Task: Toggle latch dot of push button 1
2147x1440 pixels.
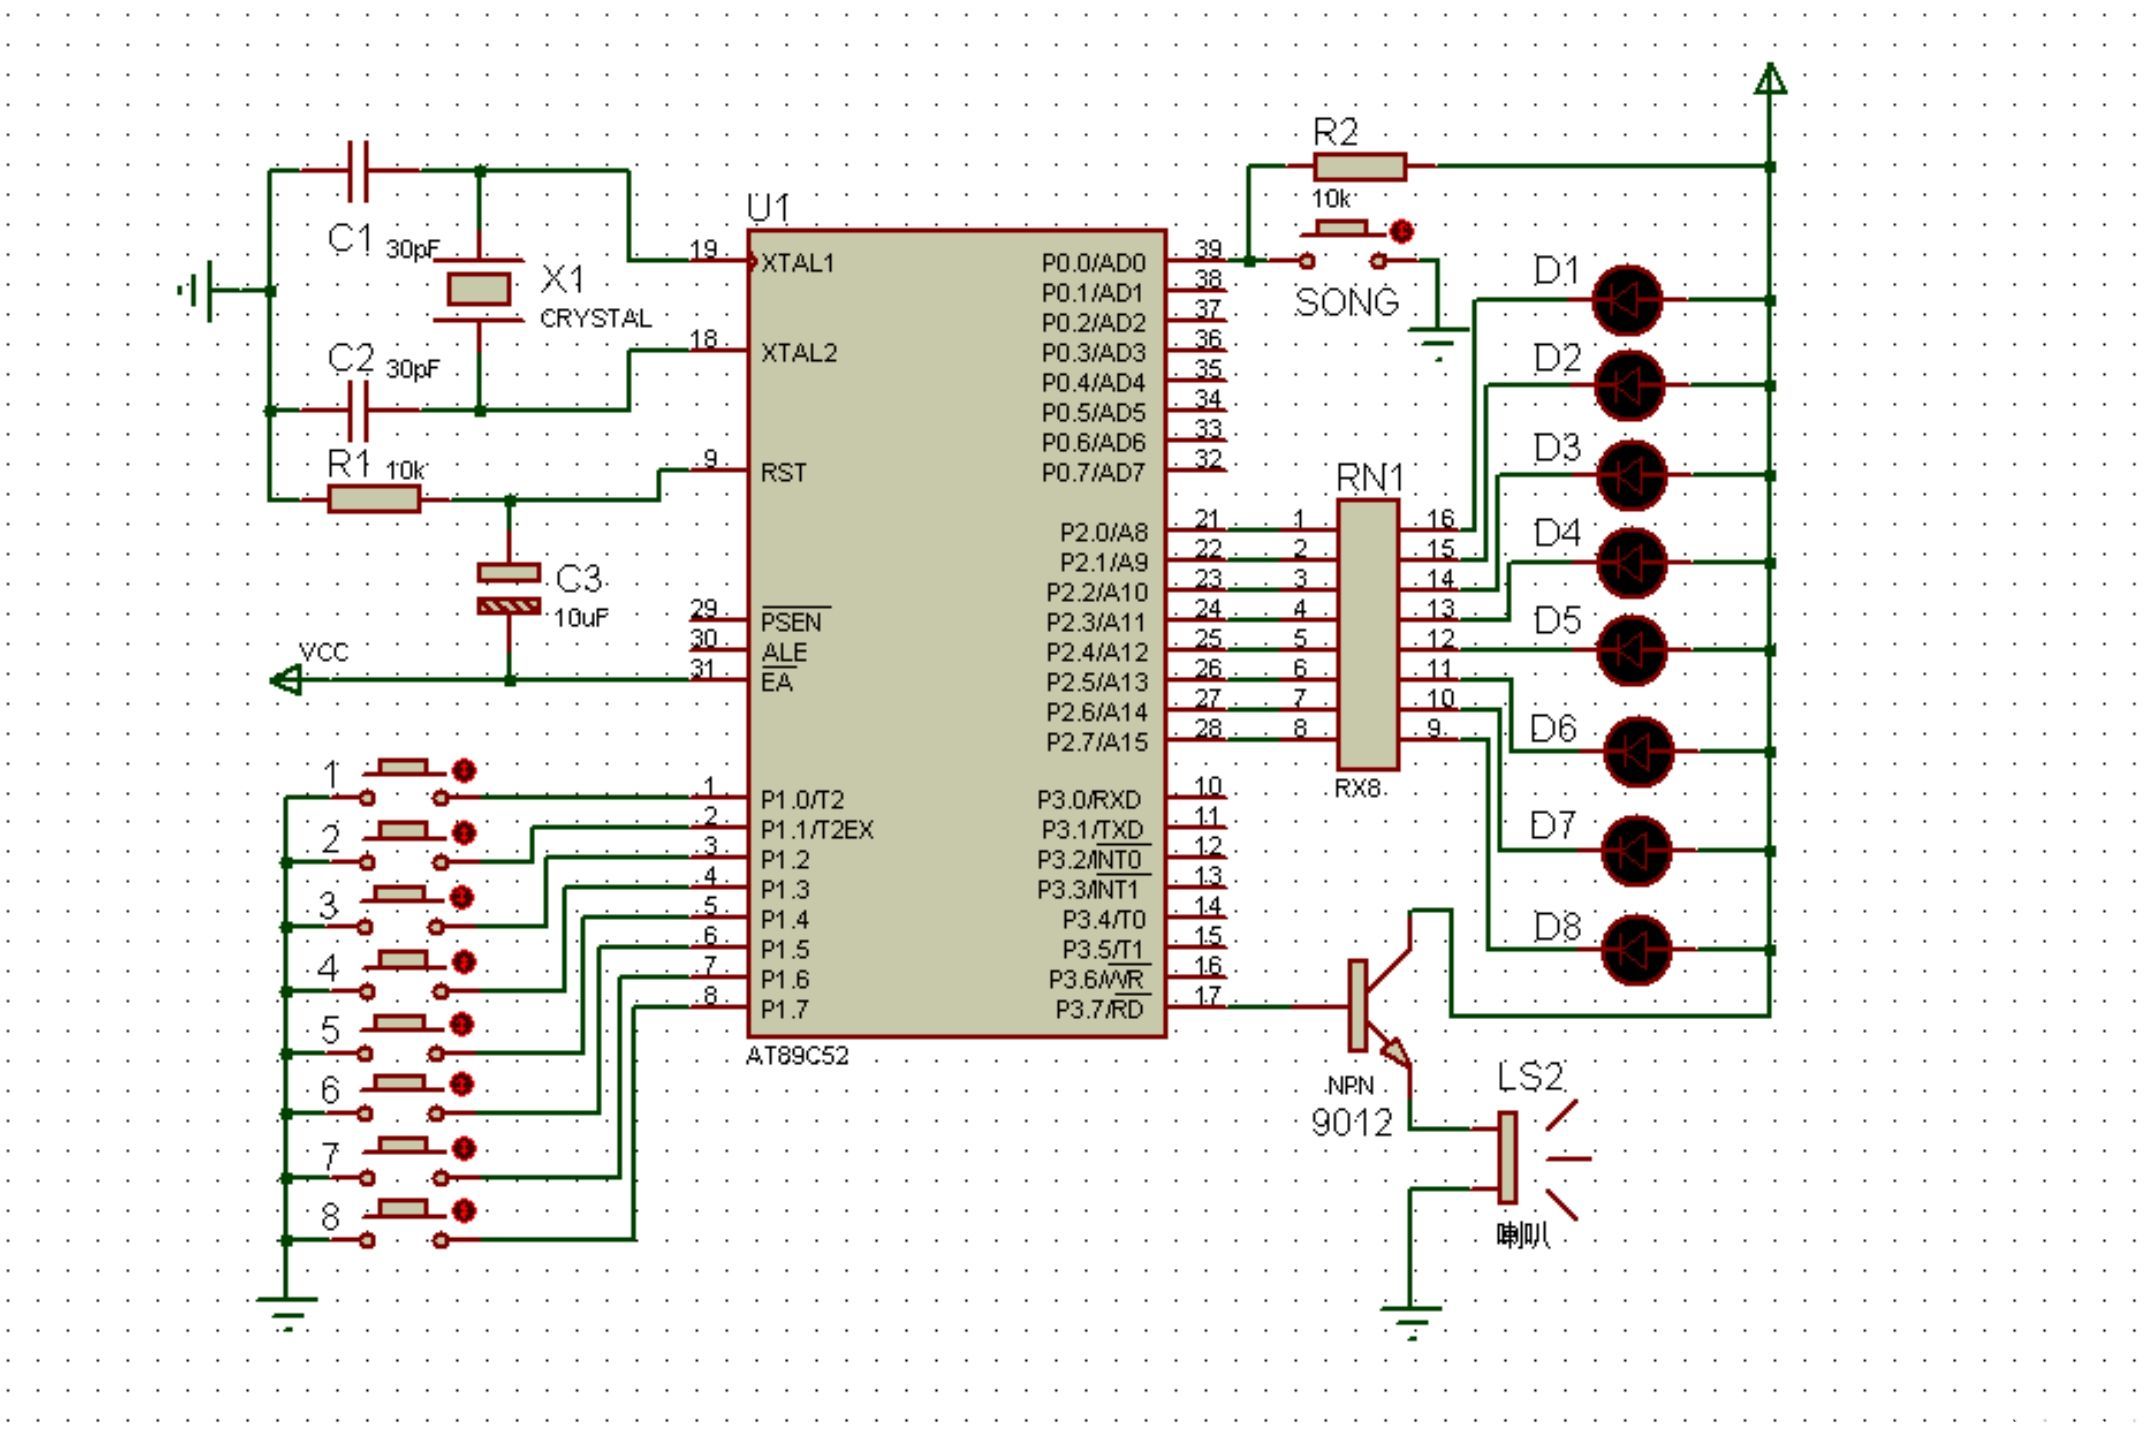Action: click(x=463, y=770)
